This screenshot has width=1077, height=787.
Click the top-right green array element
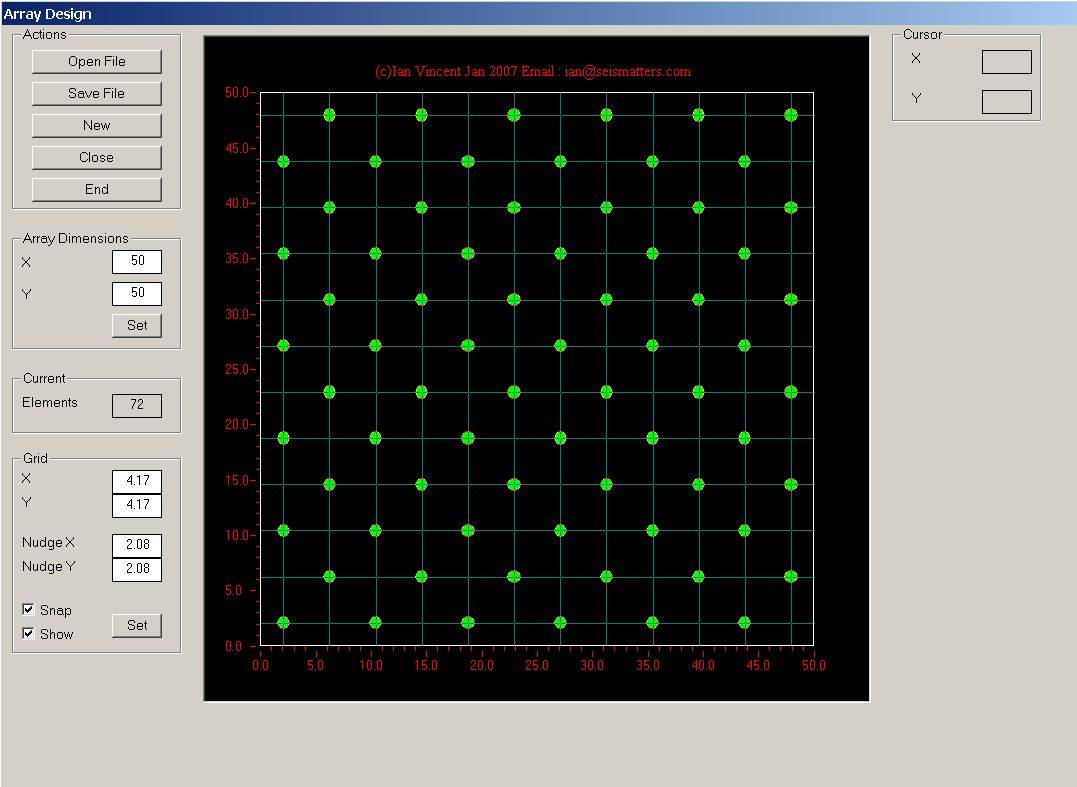[791, 115]
